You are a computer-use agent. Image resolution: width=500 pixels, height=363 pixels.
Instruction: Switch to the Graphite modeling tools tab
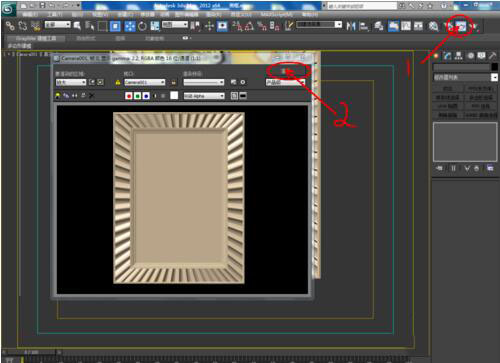click(36, 38)
